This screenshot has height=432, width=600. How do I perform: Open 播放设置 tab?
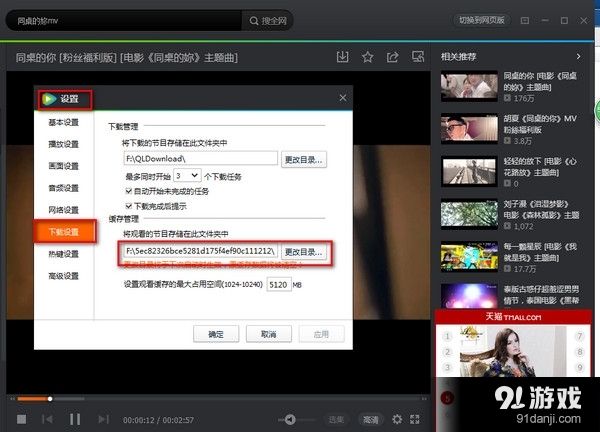(64, 144)
